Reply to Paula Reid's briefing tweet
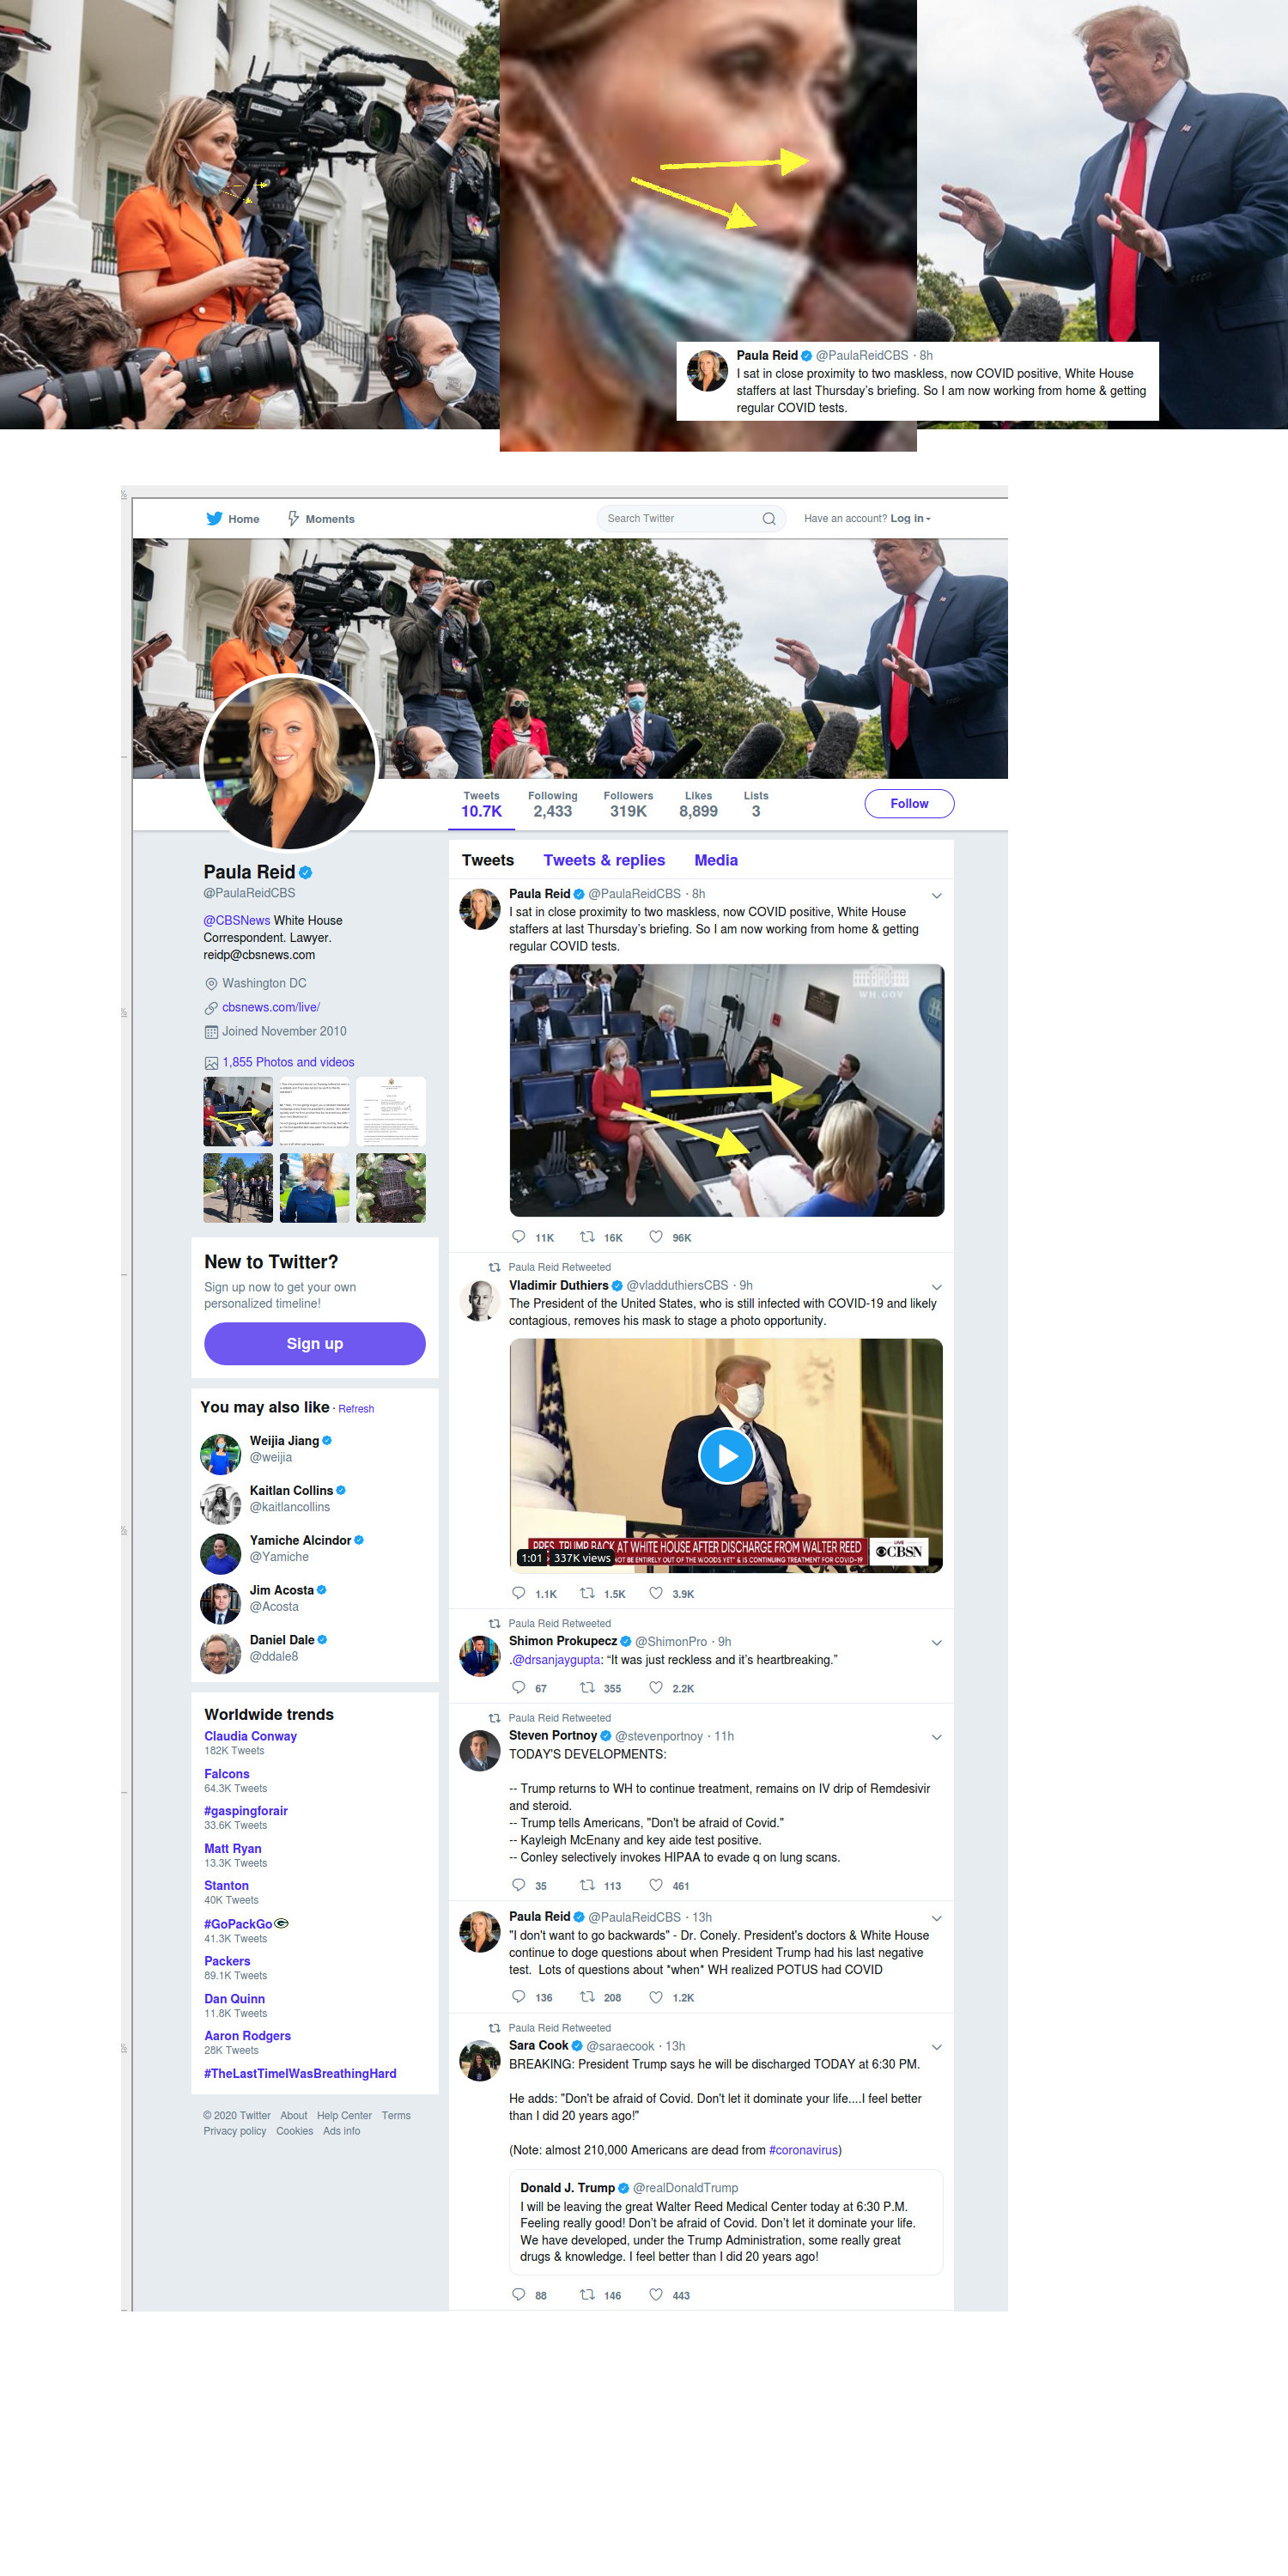Image resolution: width=1288 pixels, height=2576 pixels. pyautogui.click(x=518, y=1236)
